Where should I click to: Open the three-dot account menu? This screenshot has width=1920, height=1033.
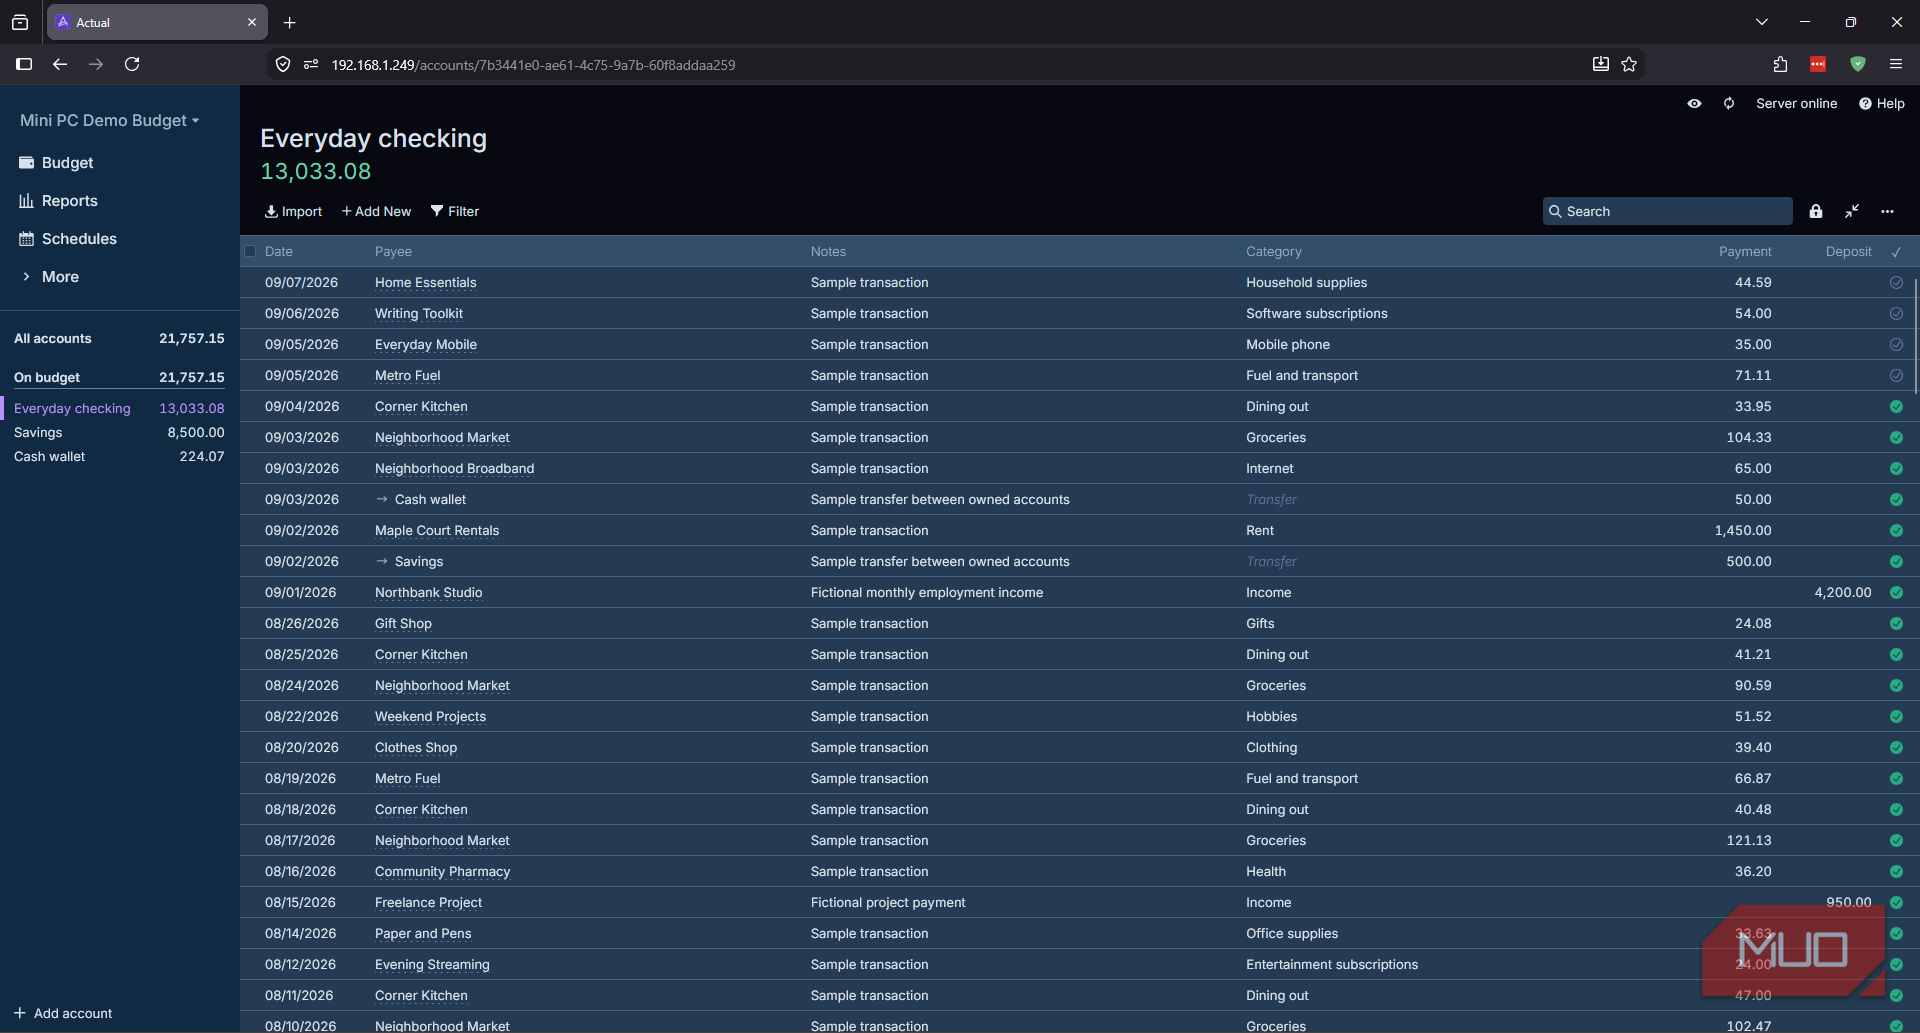pyautogui.click(x=1887, y=211)
